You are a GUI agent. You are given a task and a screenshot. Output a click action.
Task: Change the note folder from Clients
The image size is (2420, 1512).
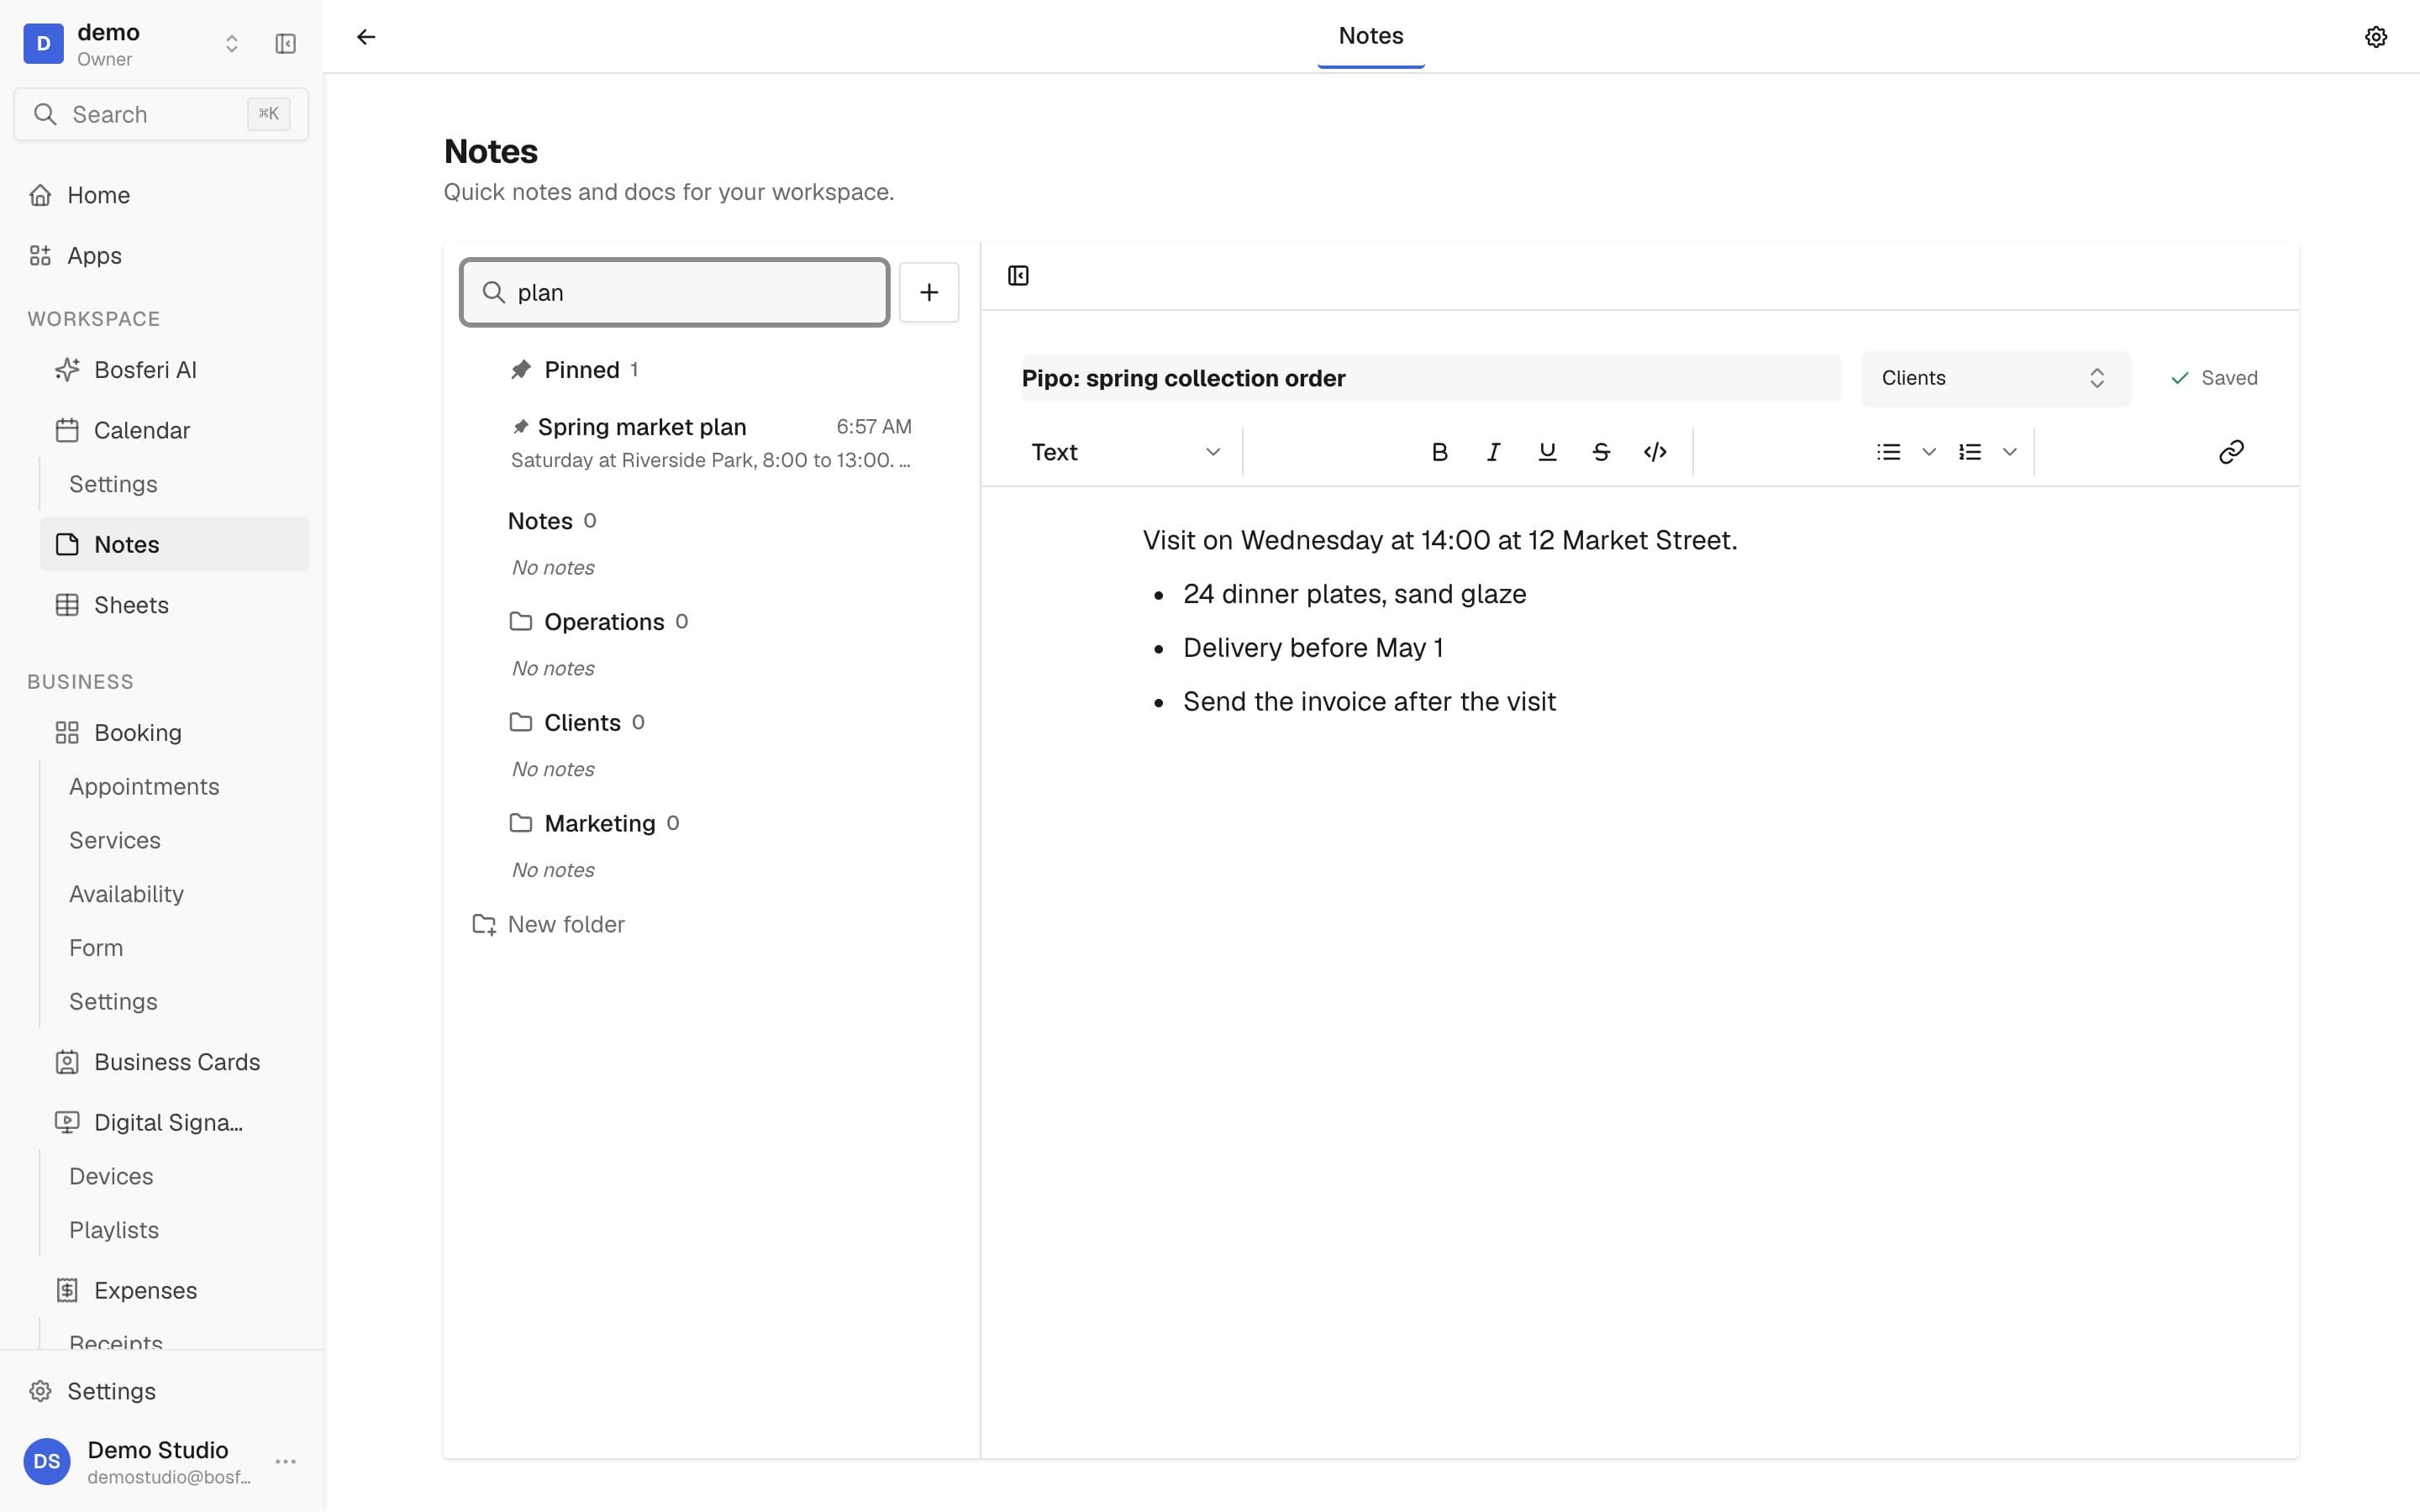point(1995,378)
